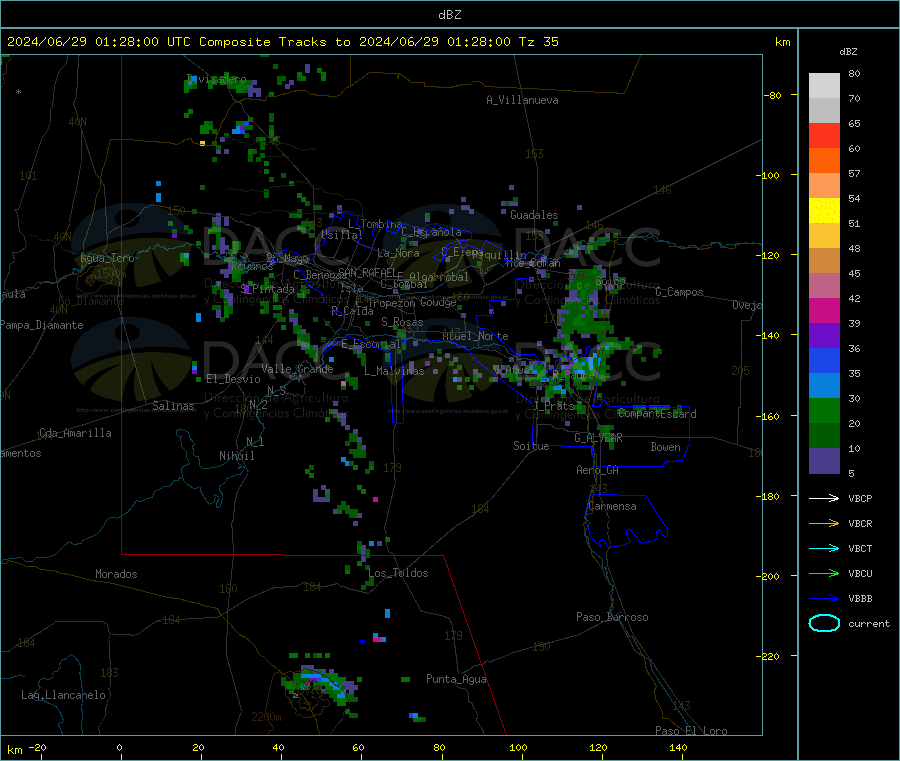900x761 pixels.
Task: Click the 'Cda_Amarilla' map label
Action: pyautogui.click(x=75, y=433)
